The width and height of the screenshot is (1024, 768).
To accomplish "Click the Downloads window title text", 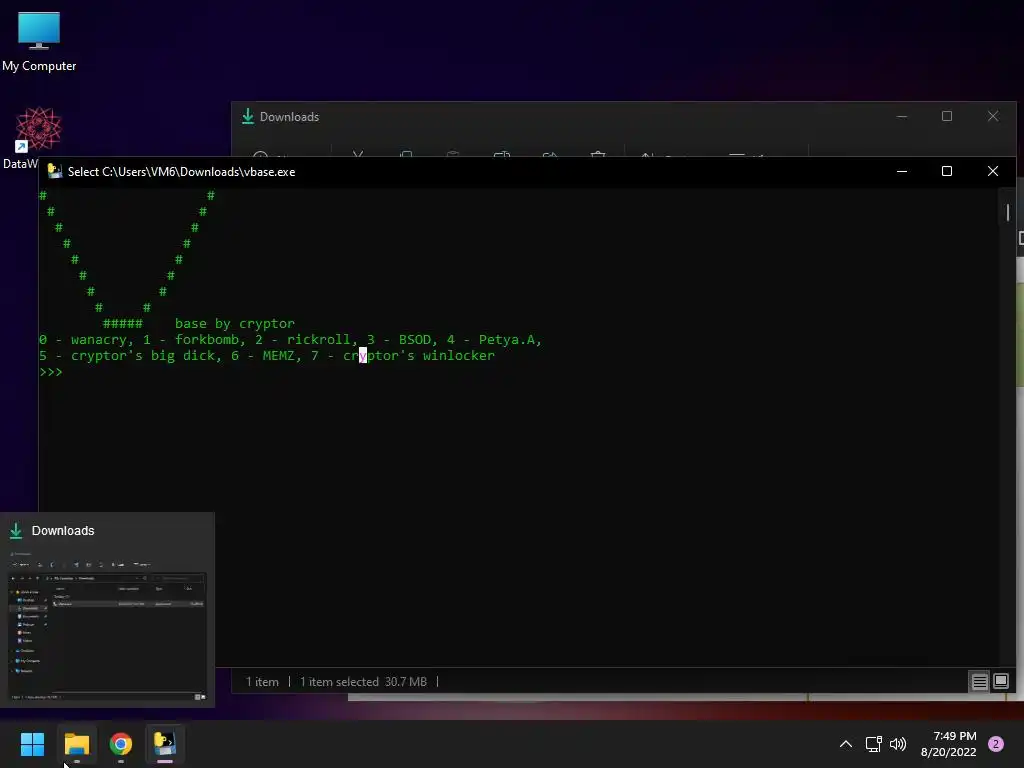I will pyautogui.click(x=289, y=117).
